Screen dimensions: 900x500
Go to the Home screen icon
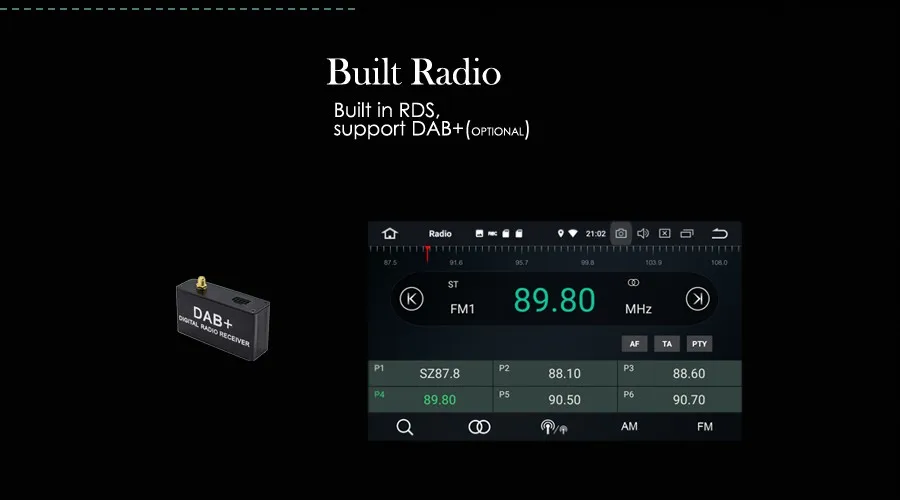(390, 233)
